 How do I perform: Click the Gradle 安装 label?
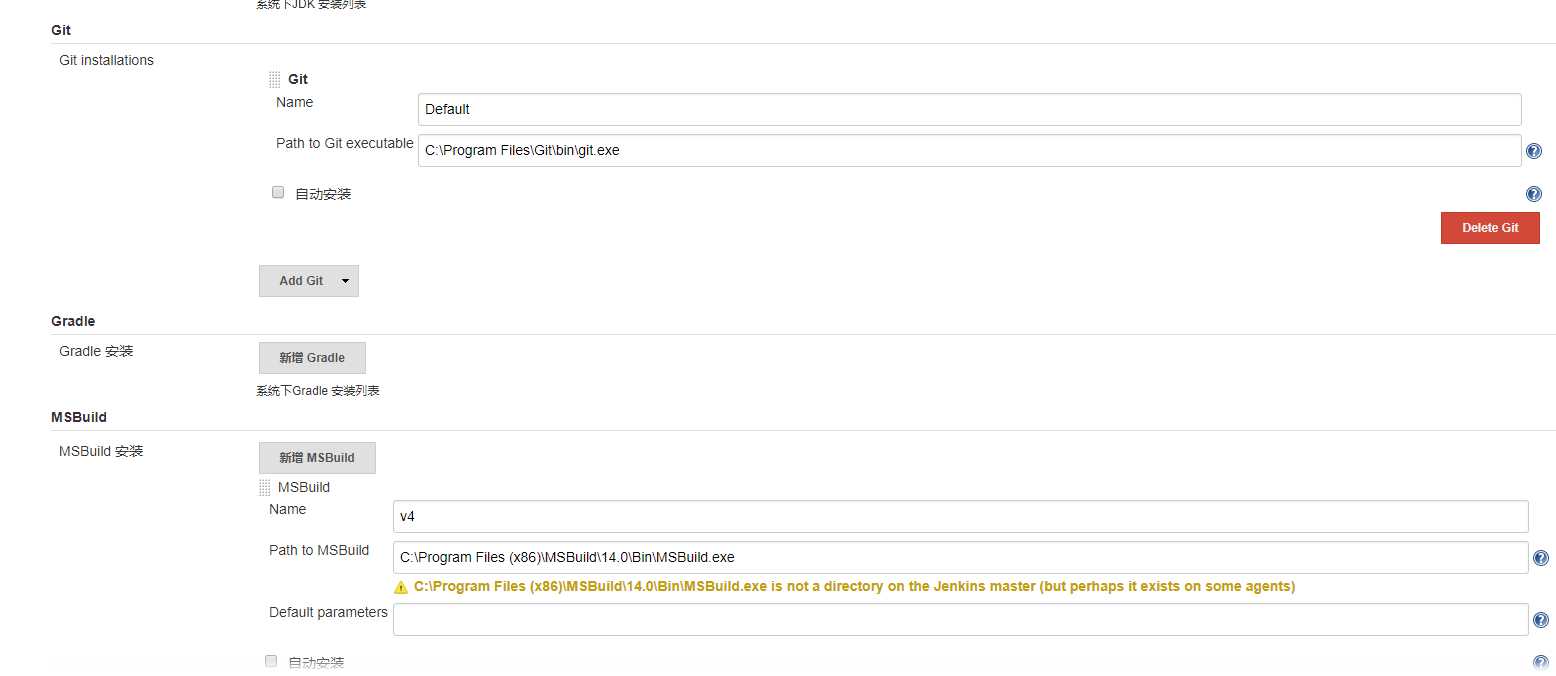coord(96,352)
